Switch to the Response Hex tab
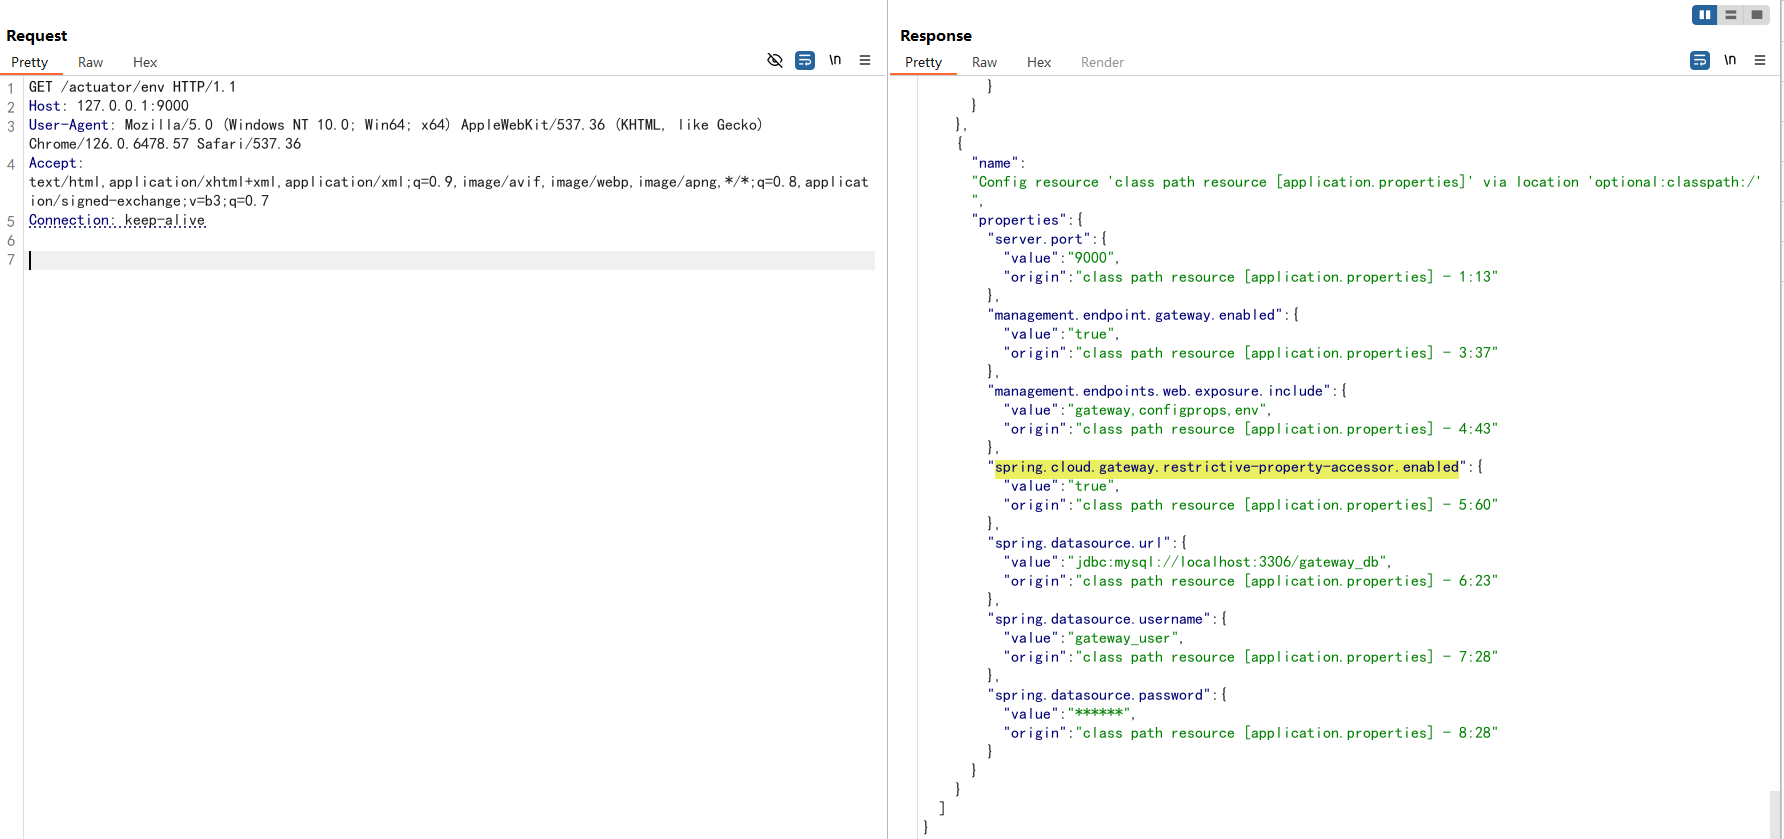Viewport: 1784px width, 839px height. tap(1039, 62)
